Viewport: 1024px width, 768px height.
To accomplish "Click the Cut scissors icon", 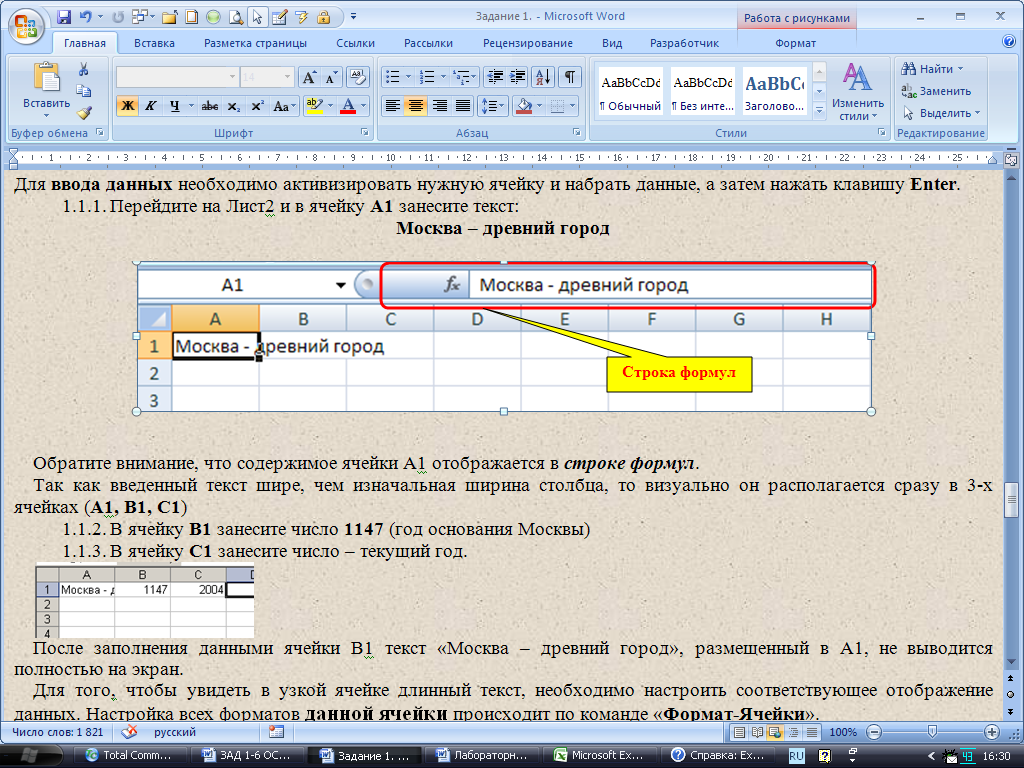I will coord(84,69).
